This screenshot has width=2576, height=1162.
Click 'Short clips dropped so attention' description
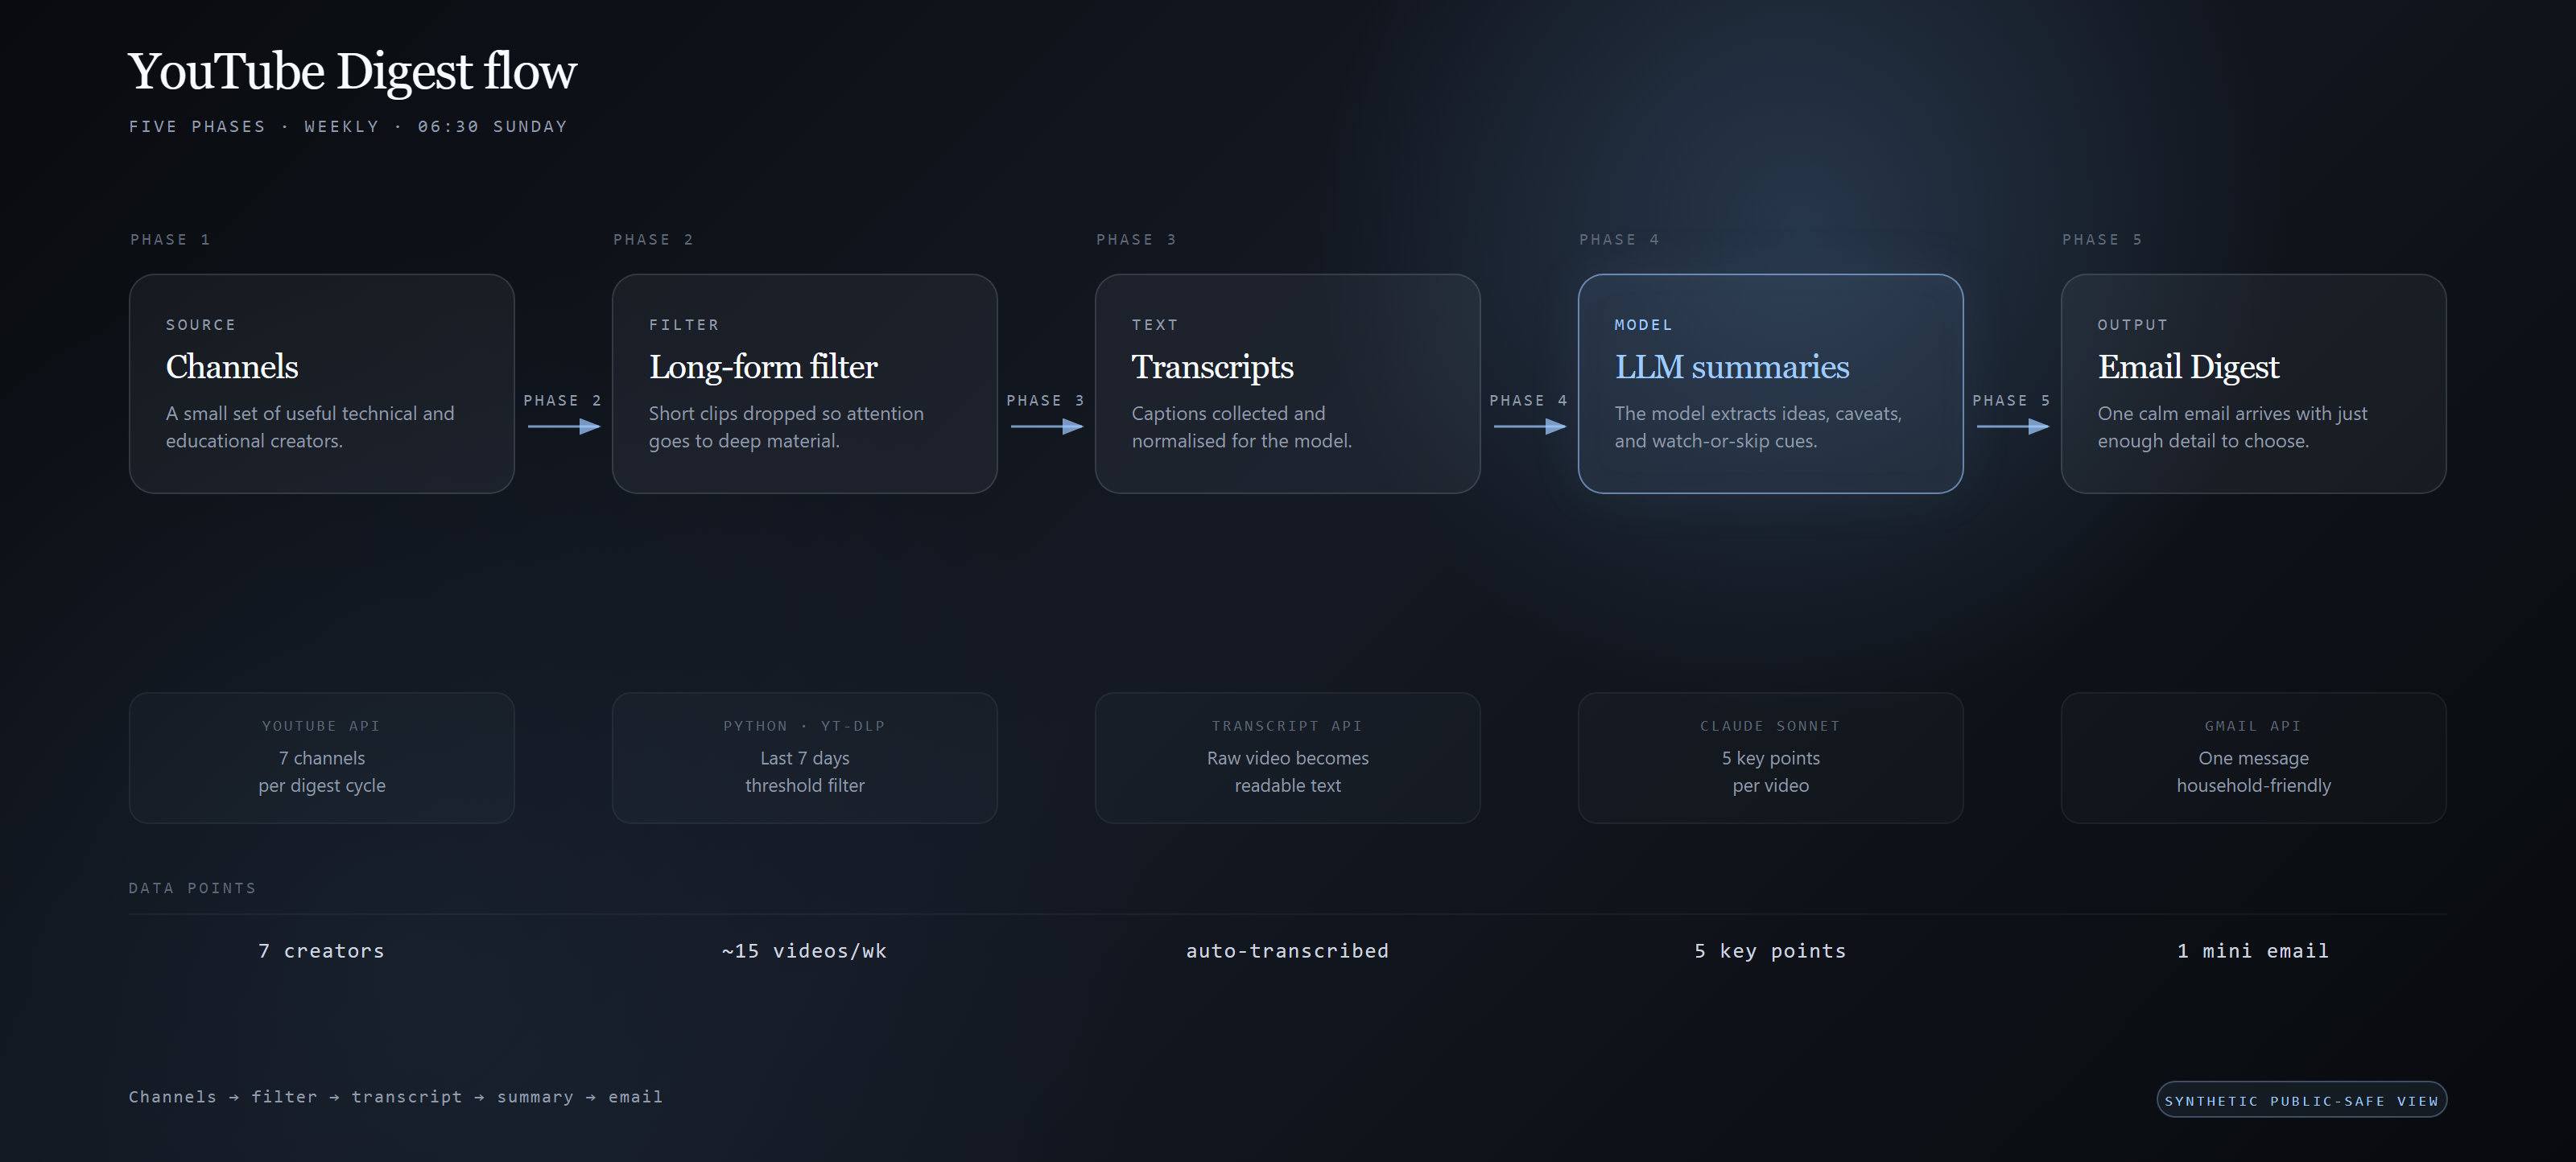pos(786,427)
